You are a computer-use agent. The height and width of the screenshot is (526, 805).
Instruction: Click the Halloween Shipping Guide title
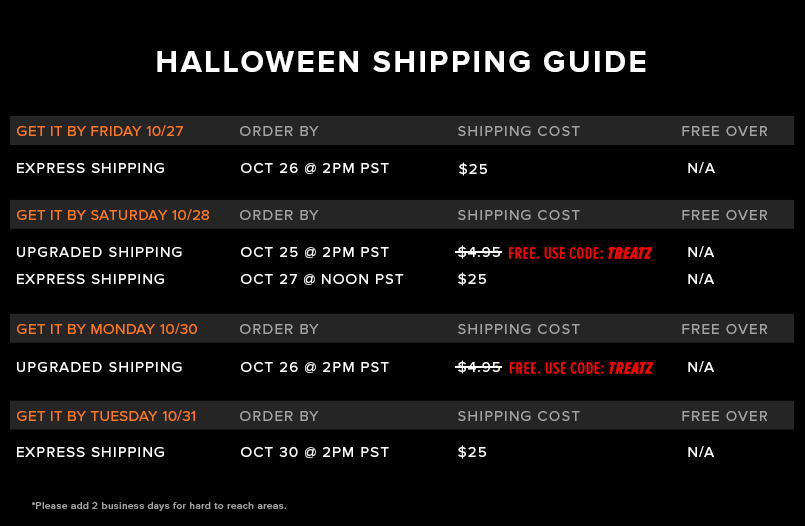(x=401, y=62)
